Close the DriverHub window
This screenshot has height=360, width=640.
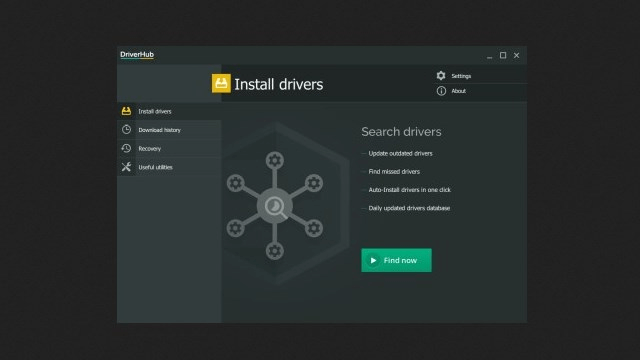click(x=516, y=55)
